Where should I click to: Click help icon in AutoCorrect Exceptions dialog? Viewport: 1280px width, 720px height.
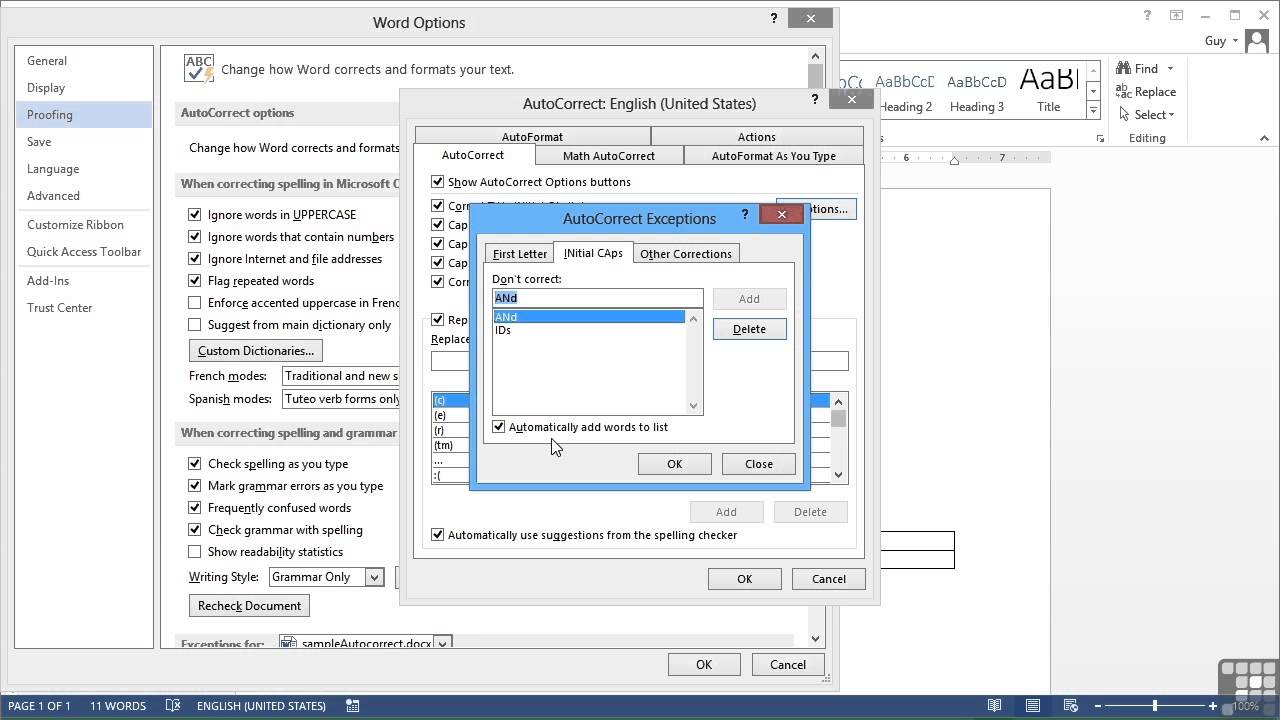(x=744, y=214)
